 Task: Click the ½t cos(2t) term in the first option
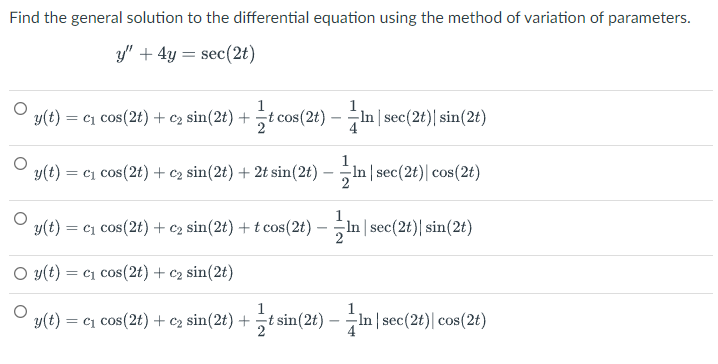tap(291, 118)
